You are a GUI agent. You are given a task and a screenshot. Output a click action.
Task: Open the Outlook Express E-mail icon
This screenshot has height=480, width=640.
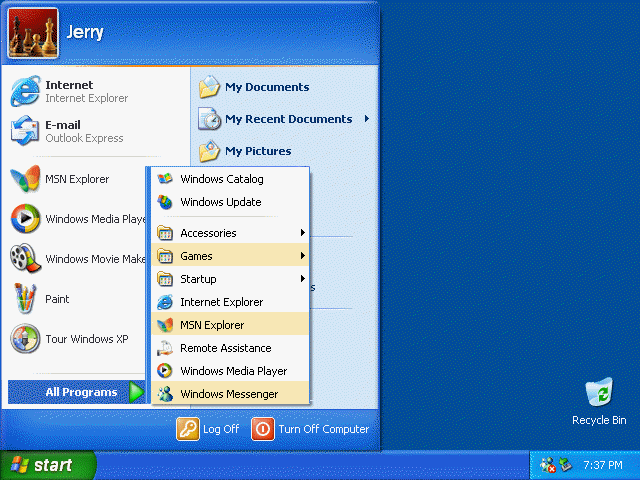click(x=25, y=131)
